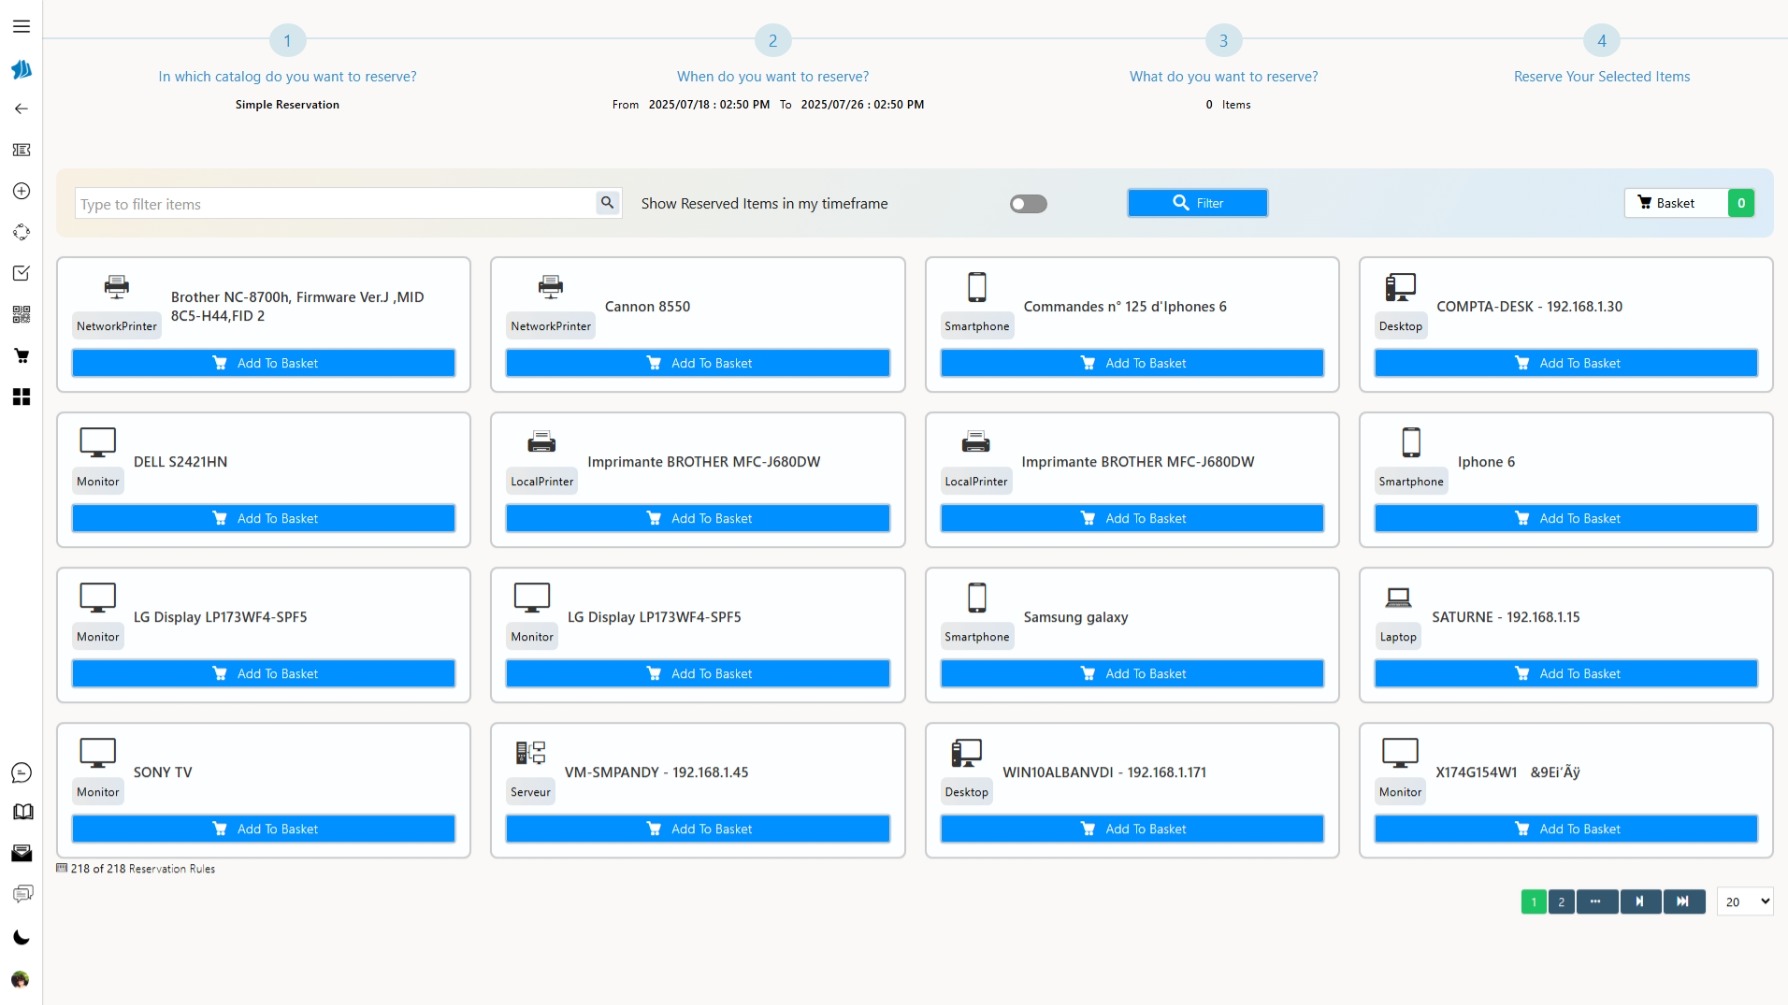
Task: Click the Type to filter items field
Action: click(x=335, y=204)
